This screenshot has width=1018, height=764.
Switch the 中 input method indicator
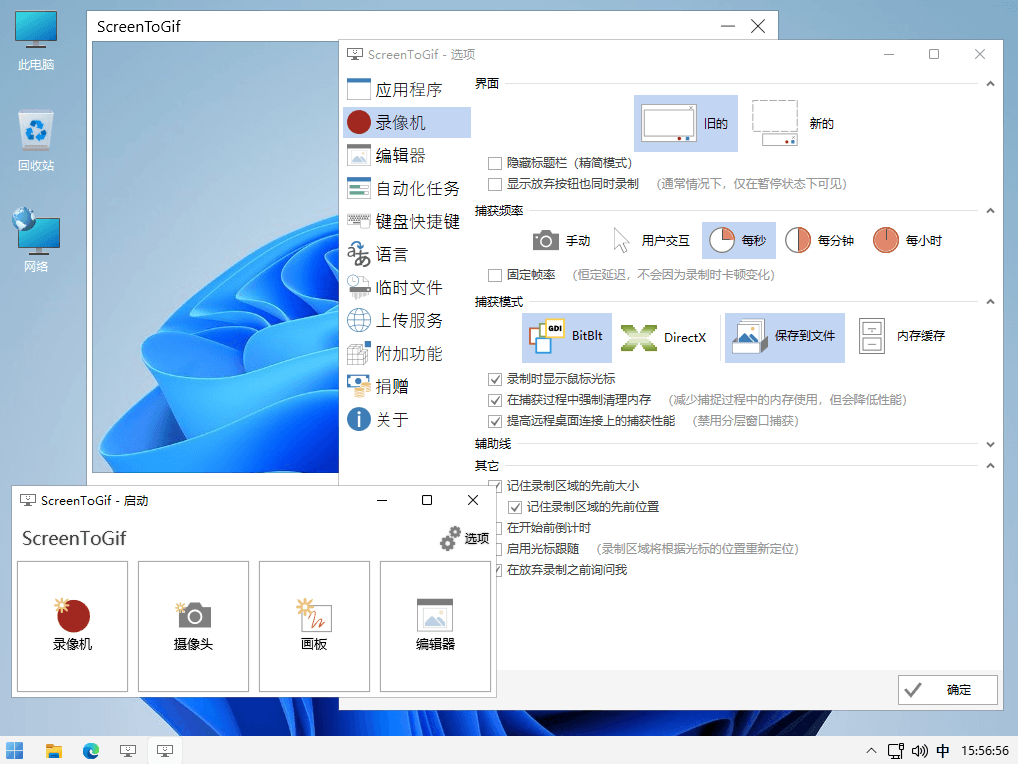(943, 751)
